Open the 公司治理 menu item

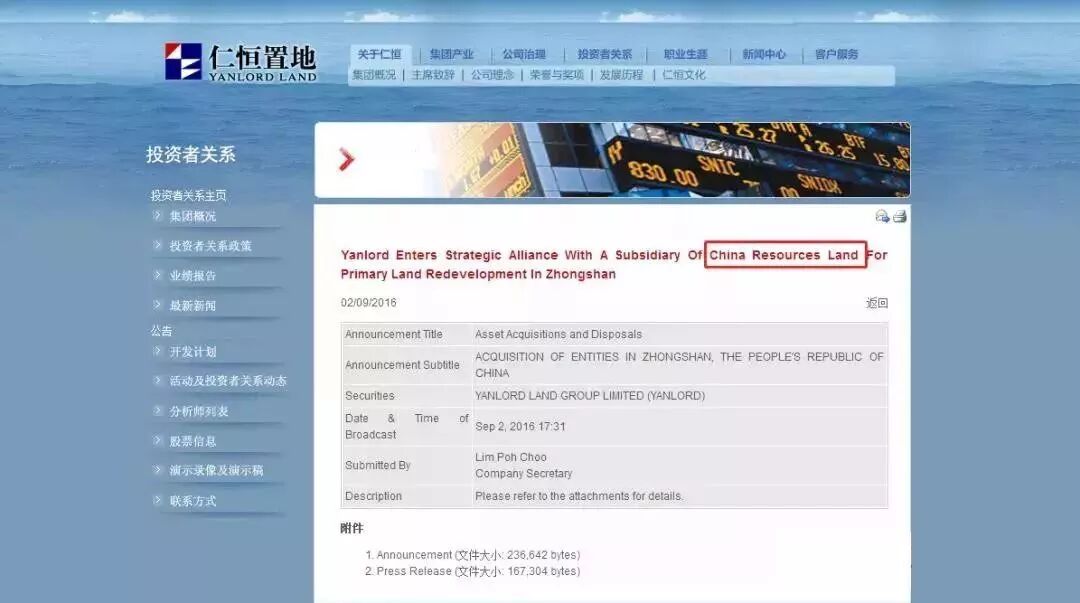(524, 54)
